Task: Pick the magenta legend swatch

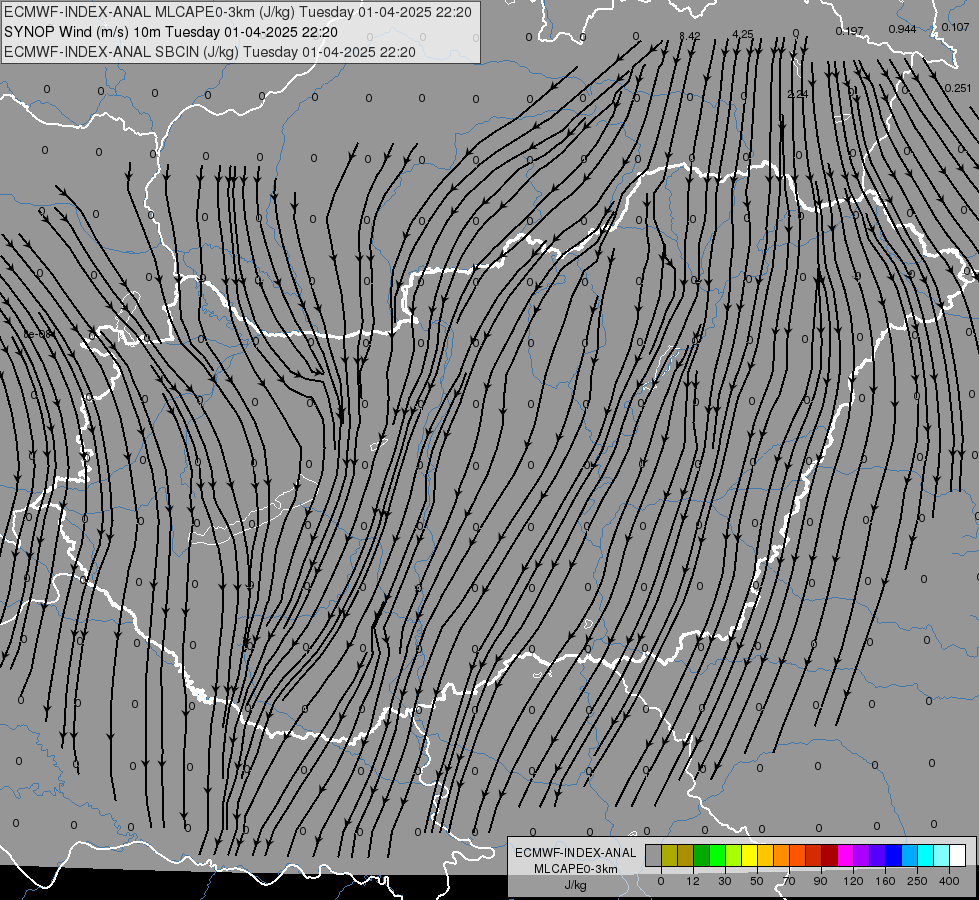Action: [845, 855]
